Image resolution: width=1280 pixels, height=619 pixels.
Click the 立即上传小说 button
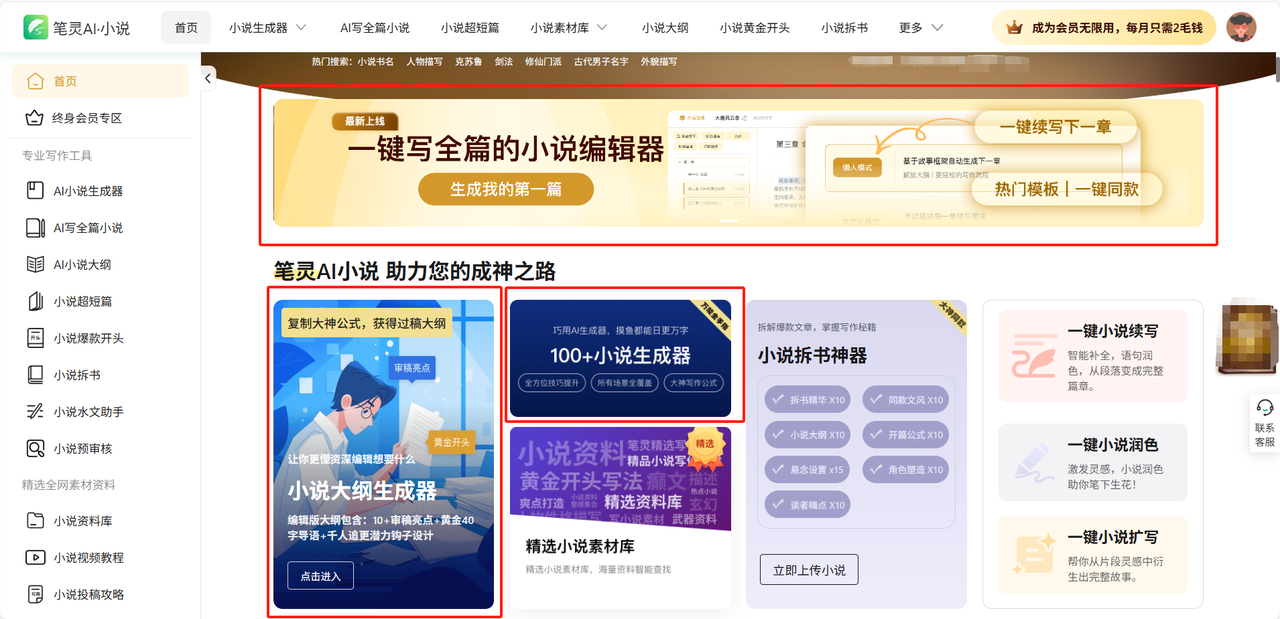point(809,570)
